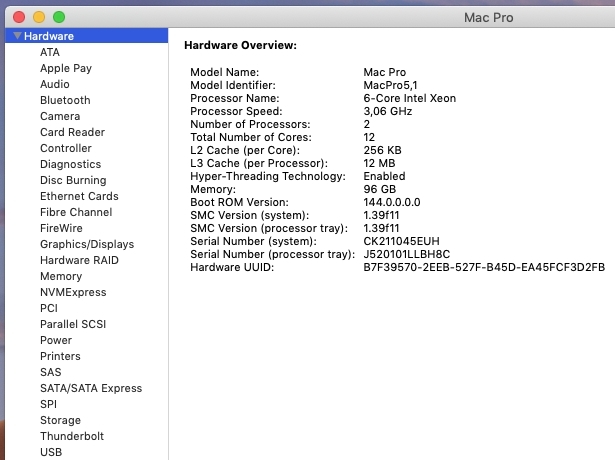Zoom the window with the green button
Screen dimensions: 615x460
59,17
